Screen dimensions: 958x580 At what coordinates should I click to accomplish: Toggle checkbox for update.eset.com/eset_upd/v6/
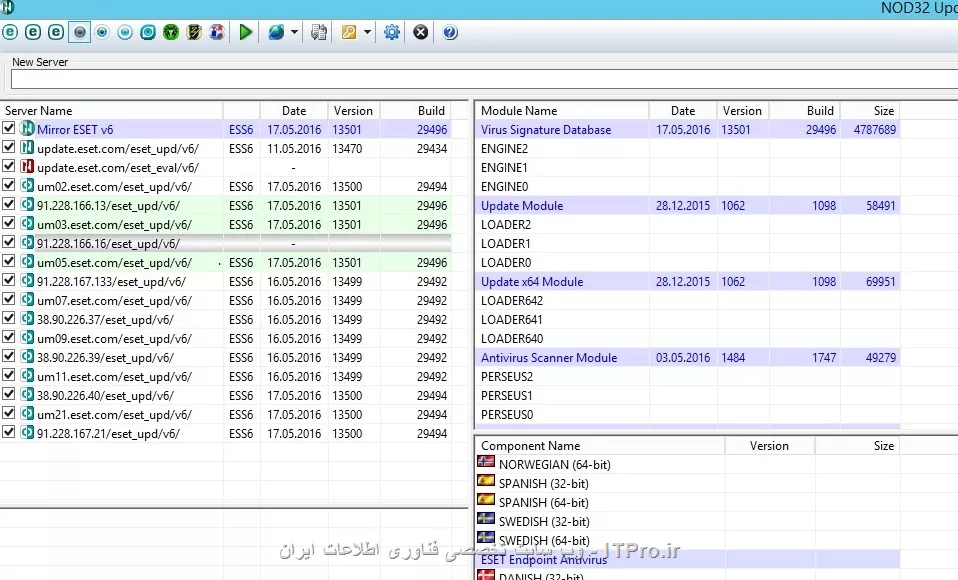coord(9,147)
